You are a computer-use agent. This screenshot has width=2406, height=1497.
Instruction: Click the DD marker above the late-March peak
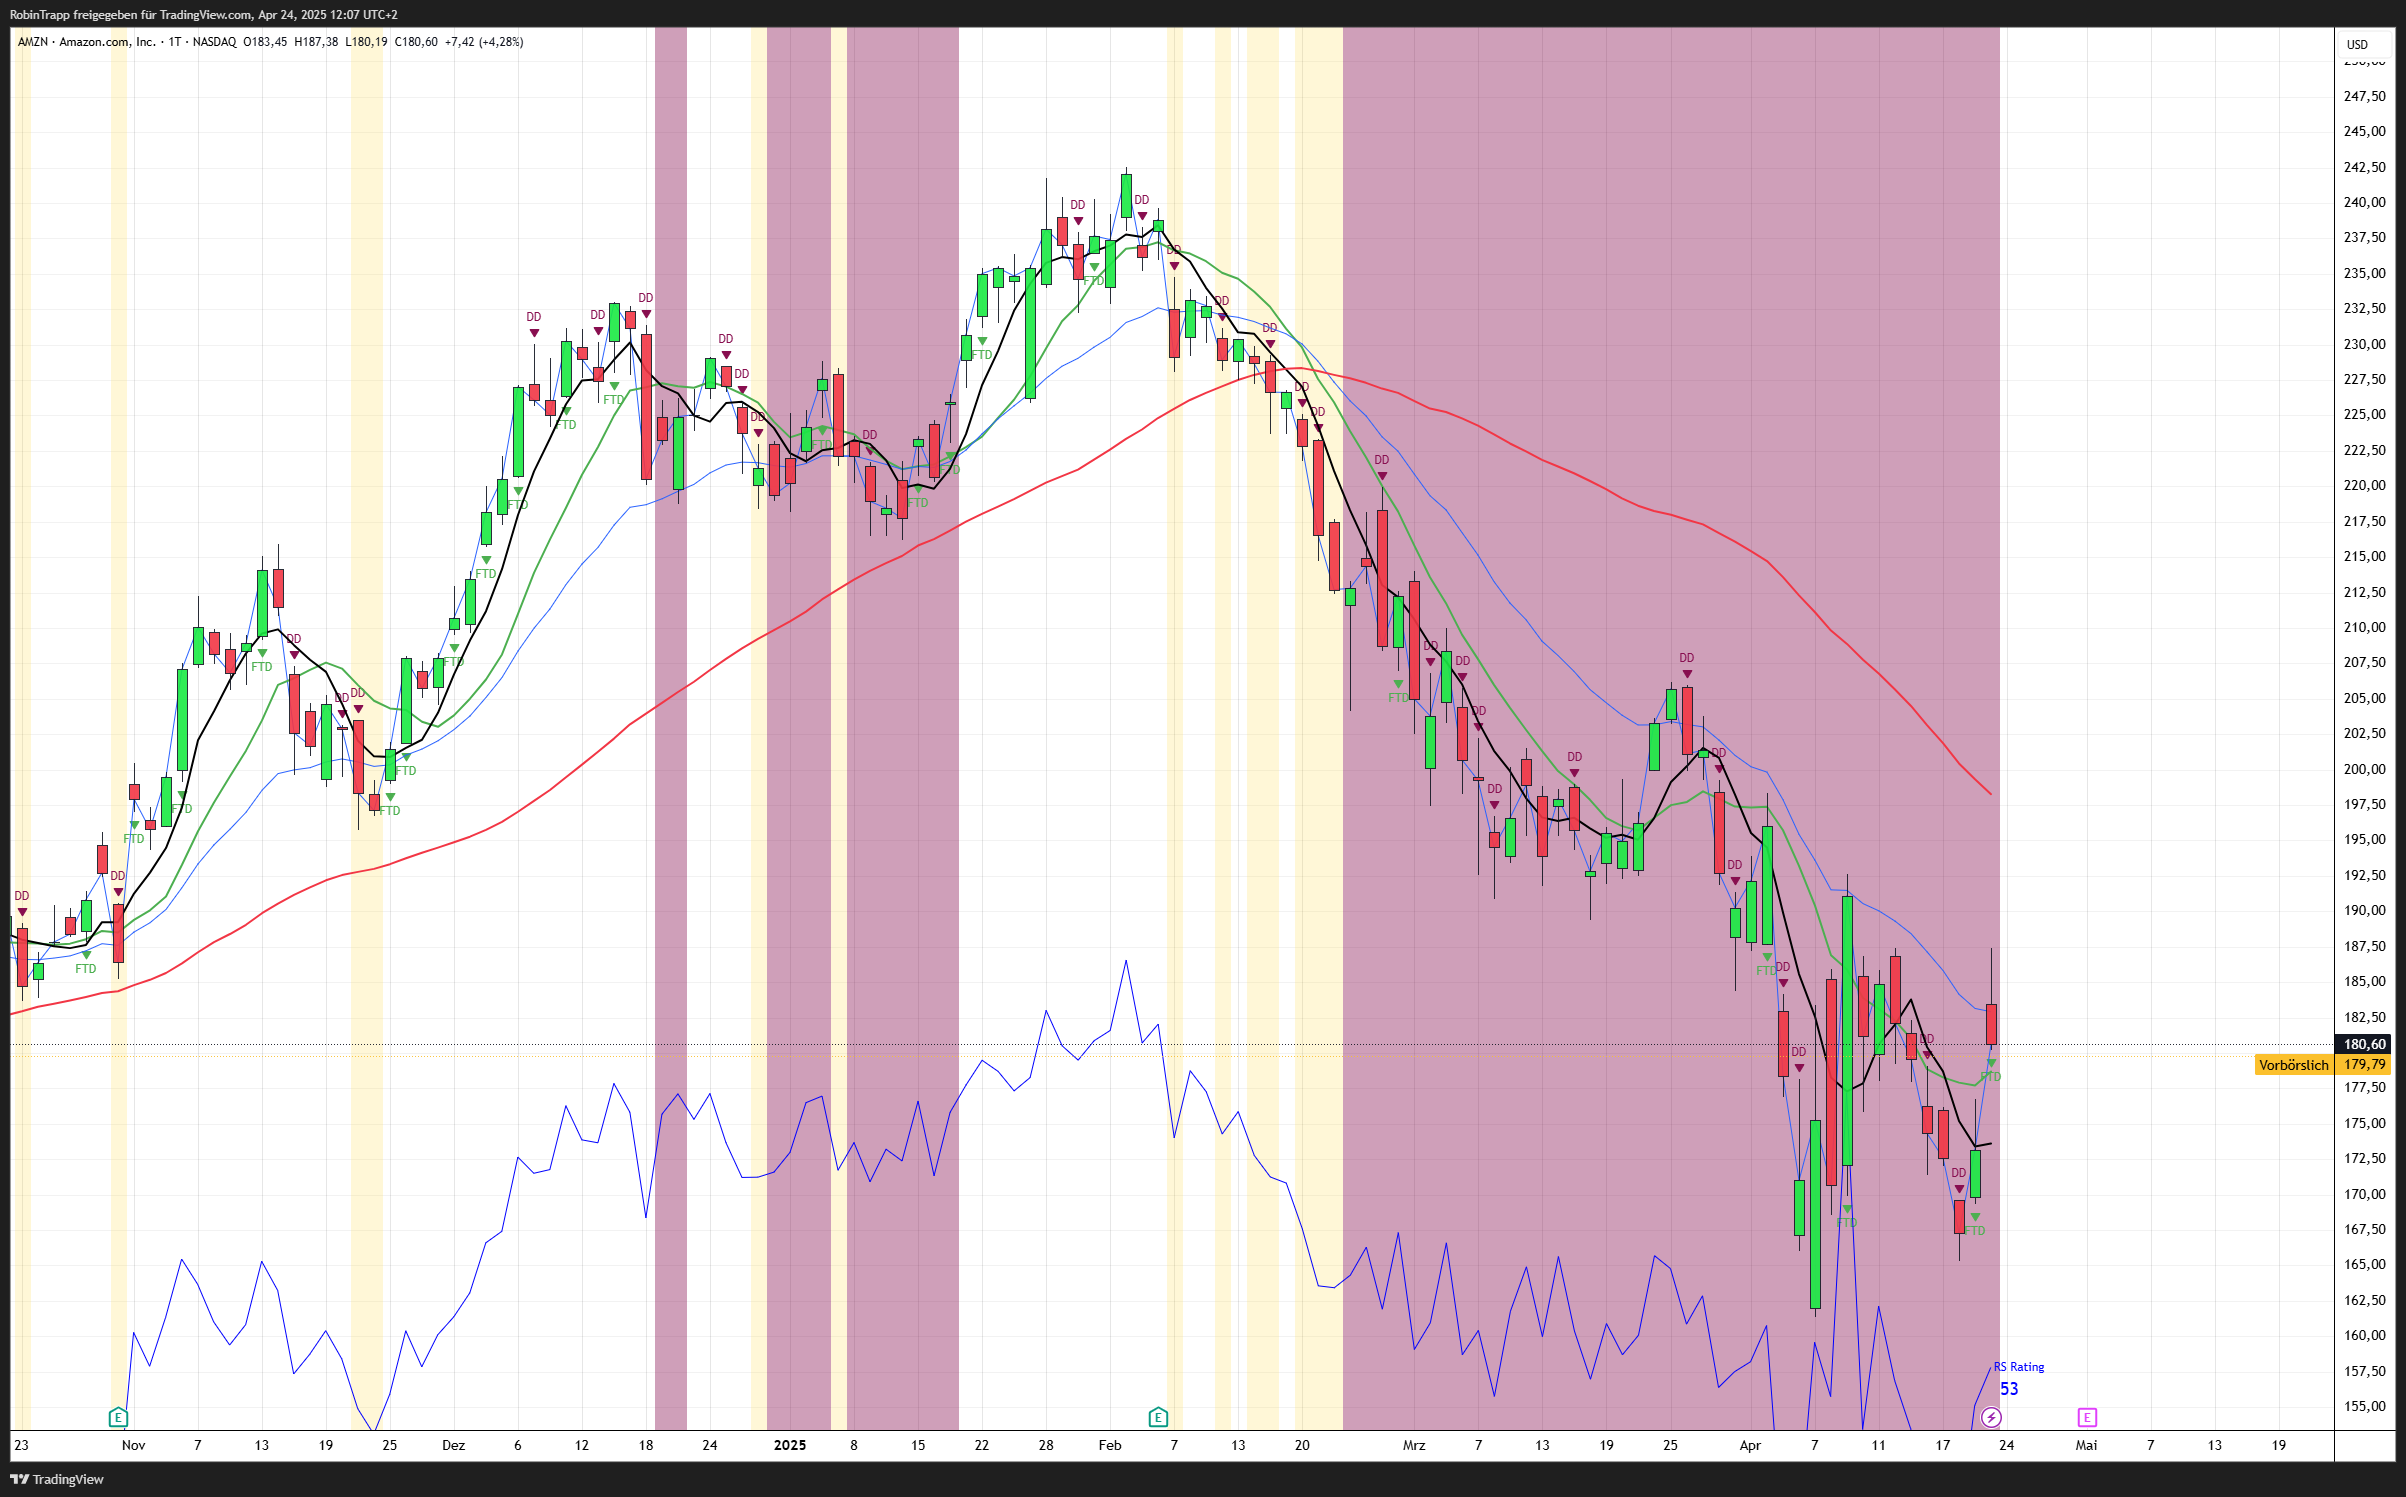pyautogui.click(x=1687, y=658)
